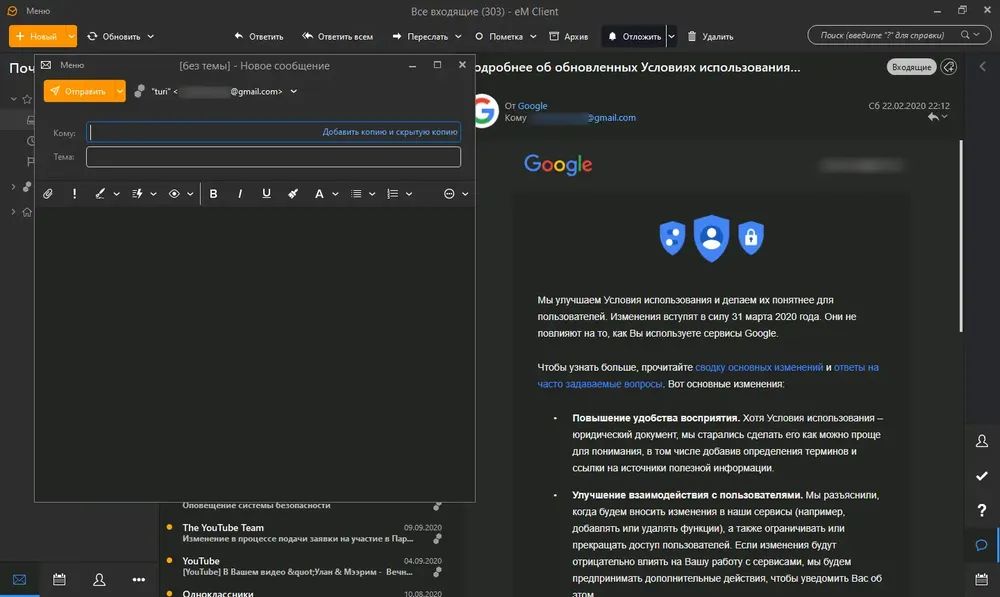The width and height of the screenshot is (1000, 597).
Task: Click the attachment paperclip icon
Action: click(x=48, y=194)
